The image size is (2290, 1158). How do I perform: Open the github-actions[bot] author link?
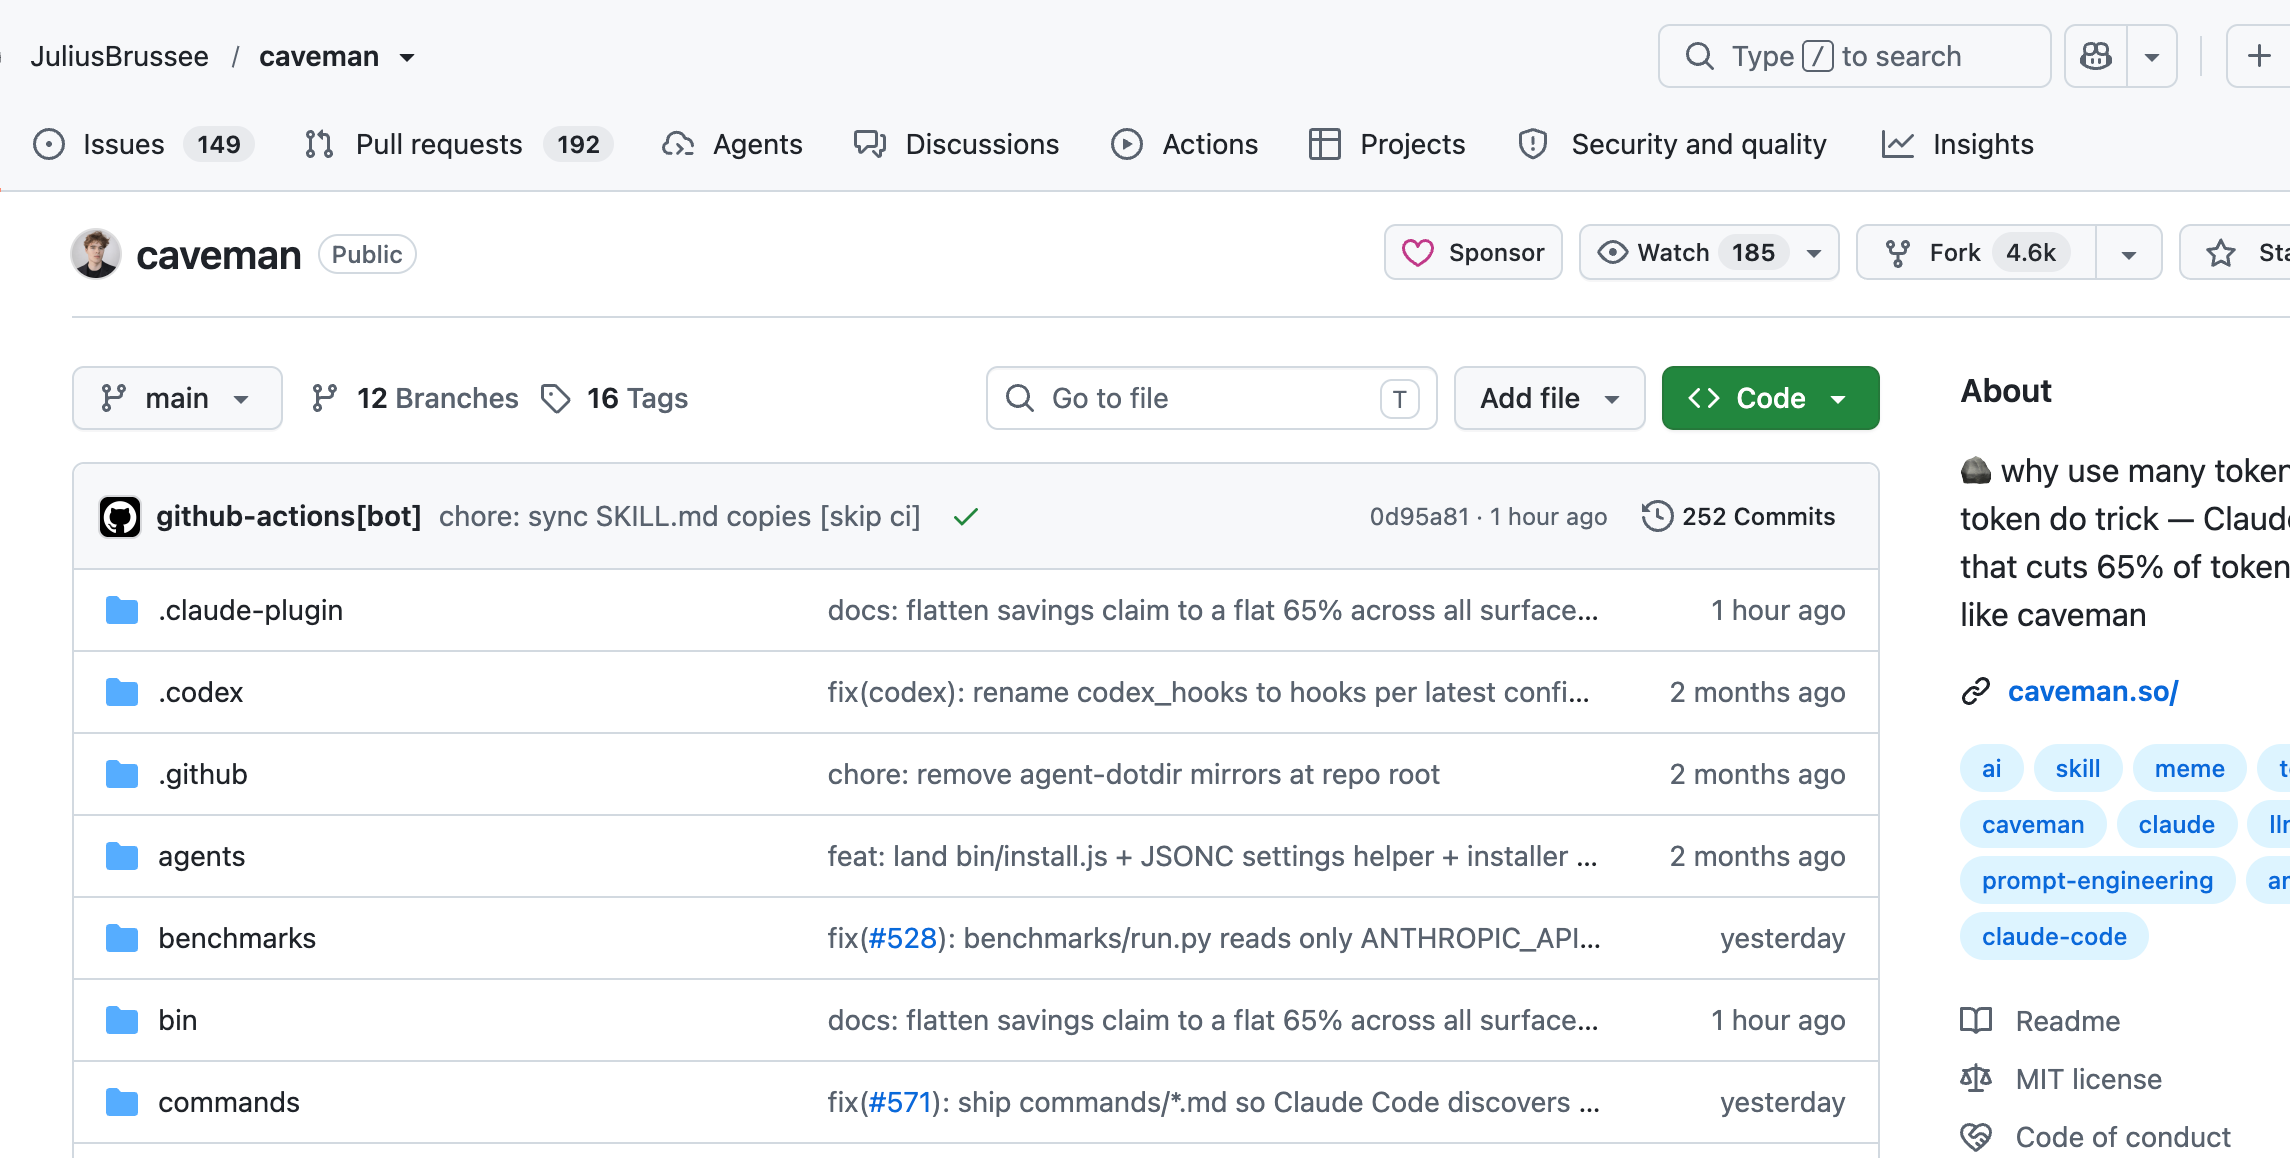pos(288,516)
